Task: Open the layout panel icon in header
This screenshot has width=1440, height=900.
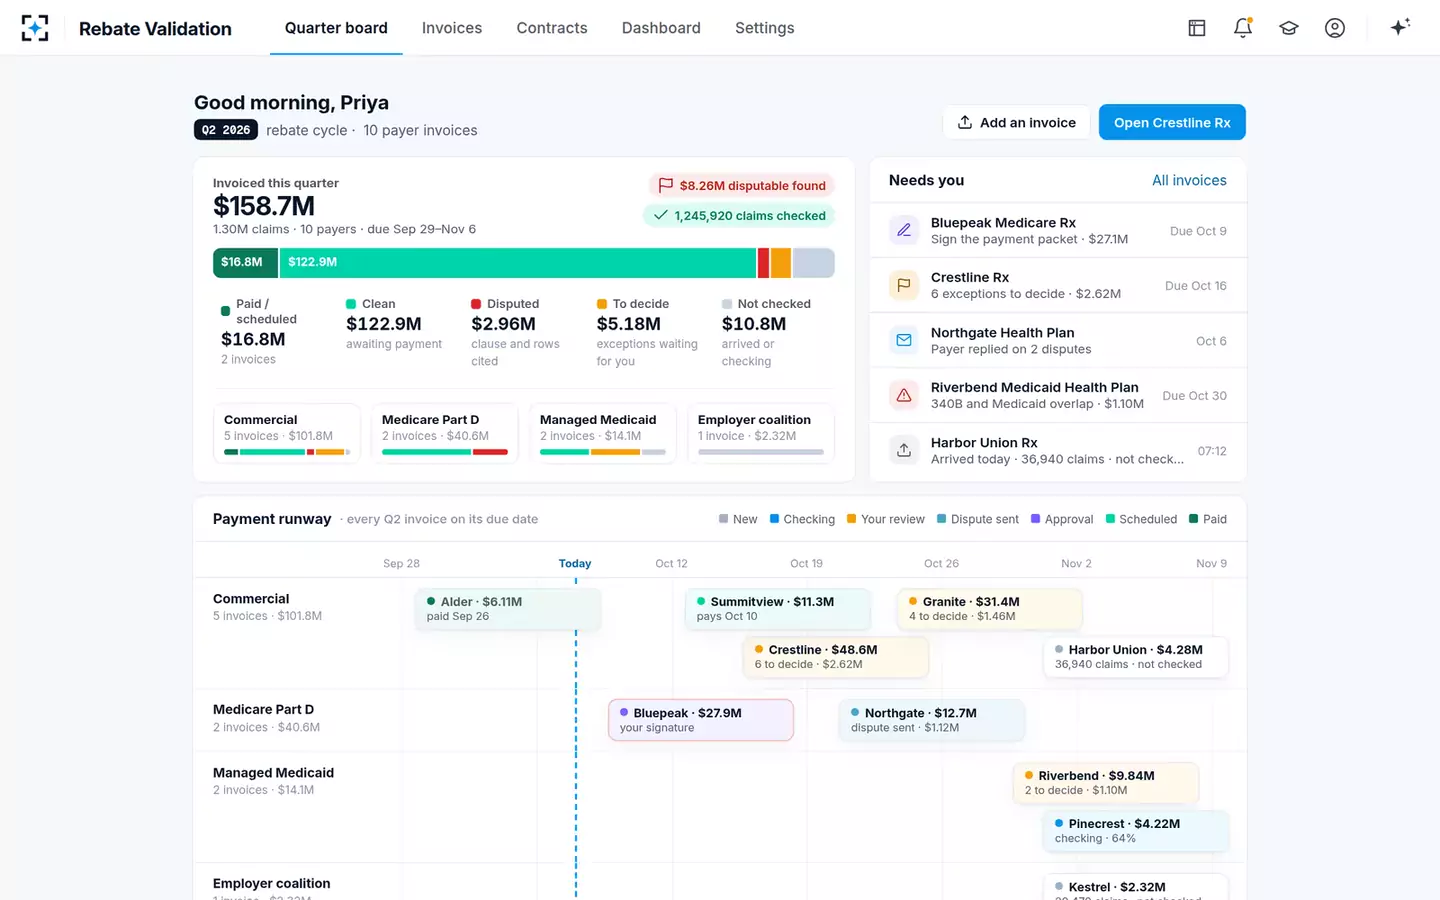Action: click(x=1197, y=28)
